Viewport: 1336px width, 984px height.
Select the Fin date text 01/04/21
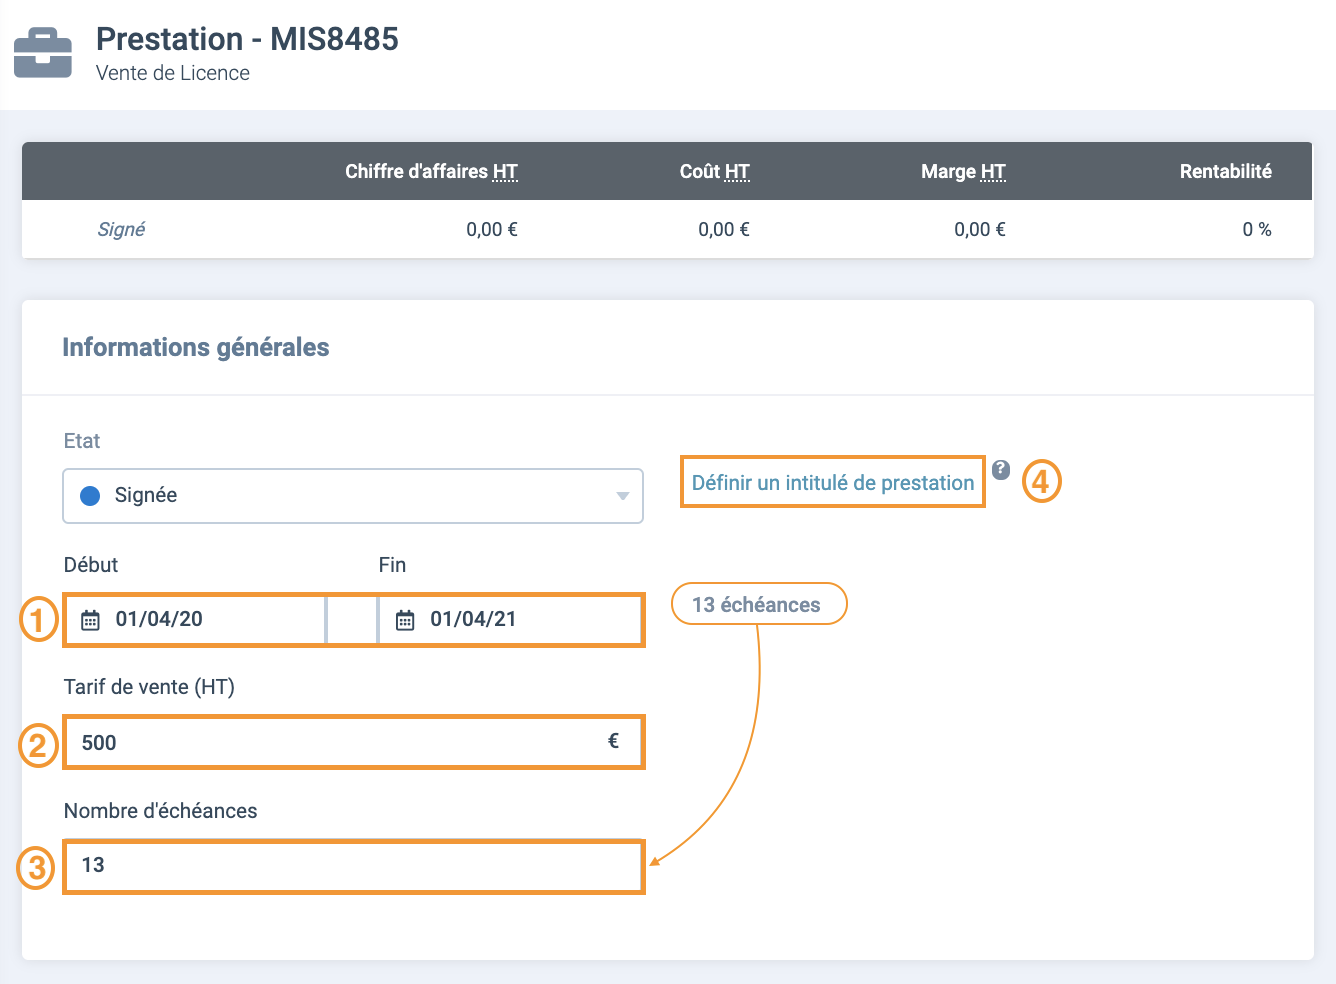[473, 619]
